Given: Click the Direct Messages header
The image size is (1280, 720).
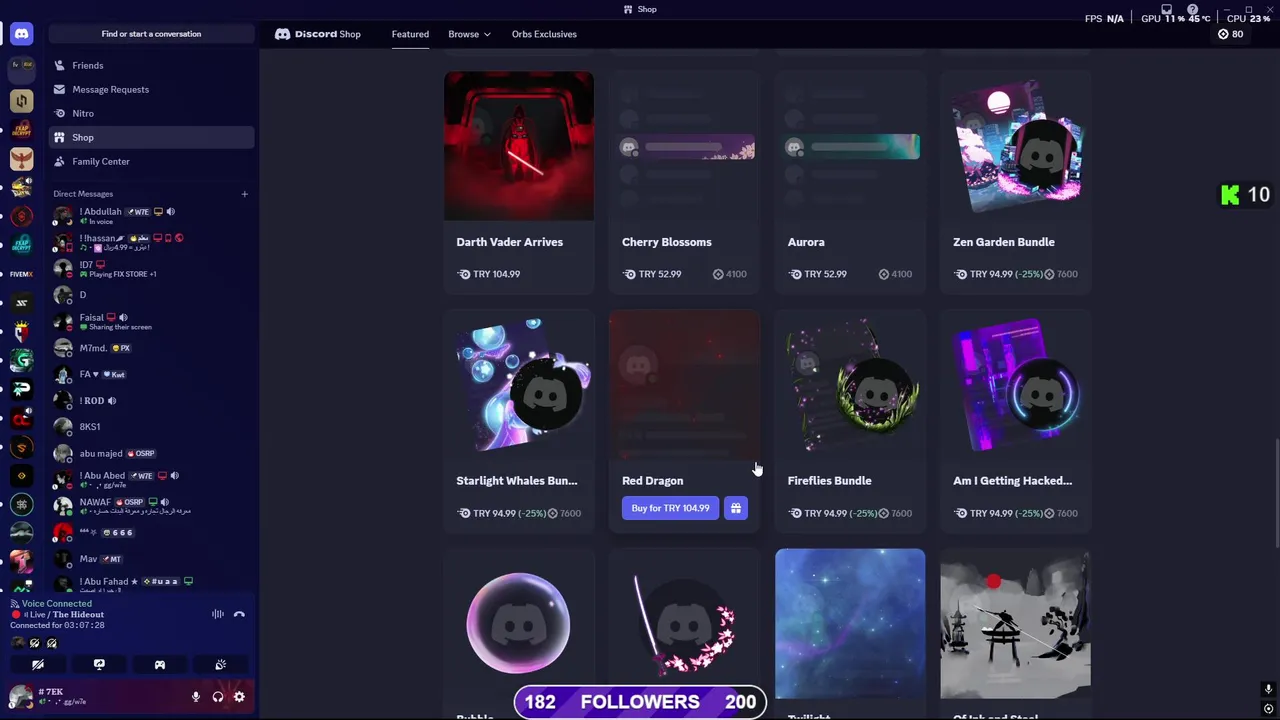Looking at the screenshot, I should point(83,194).
